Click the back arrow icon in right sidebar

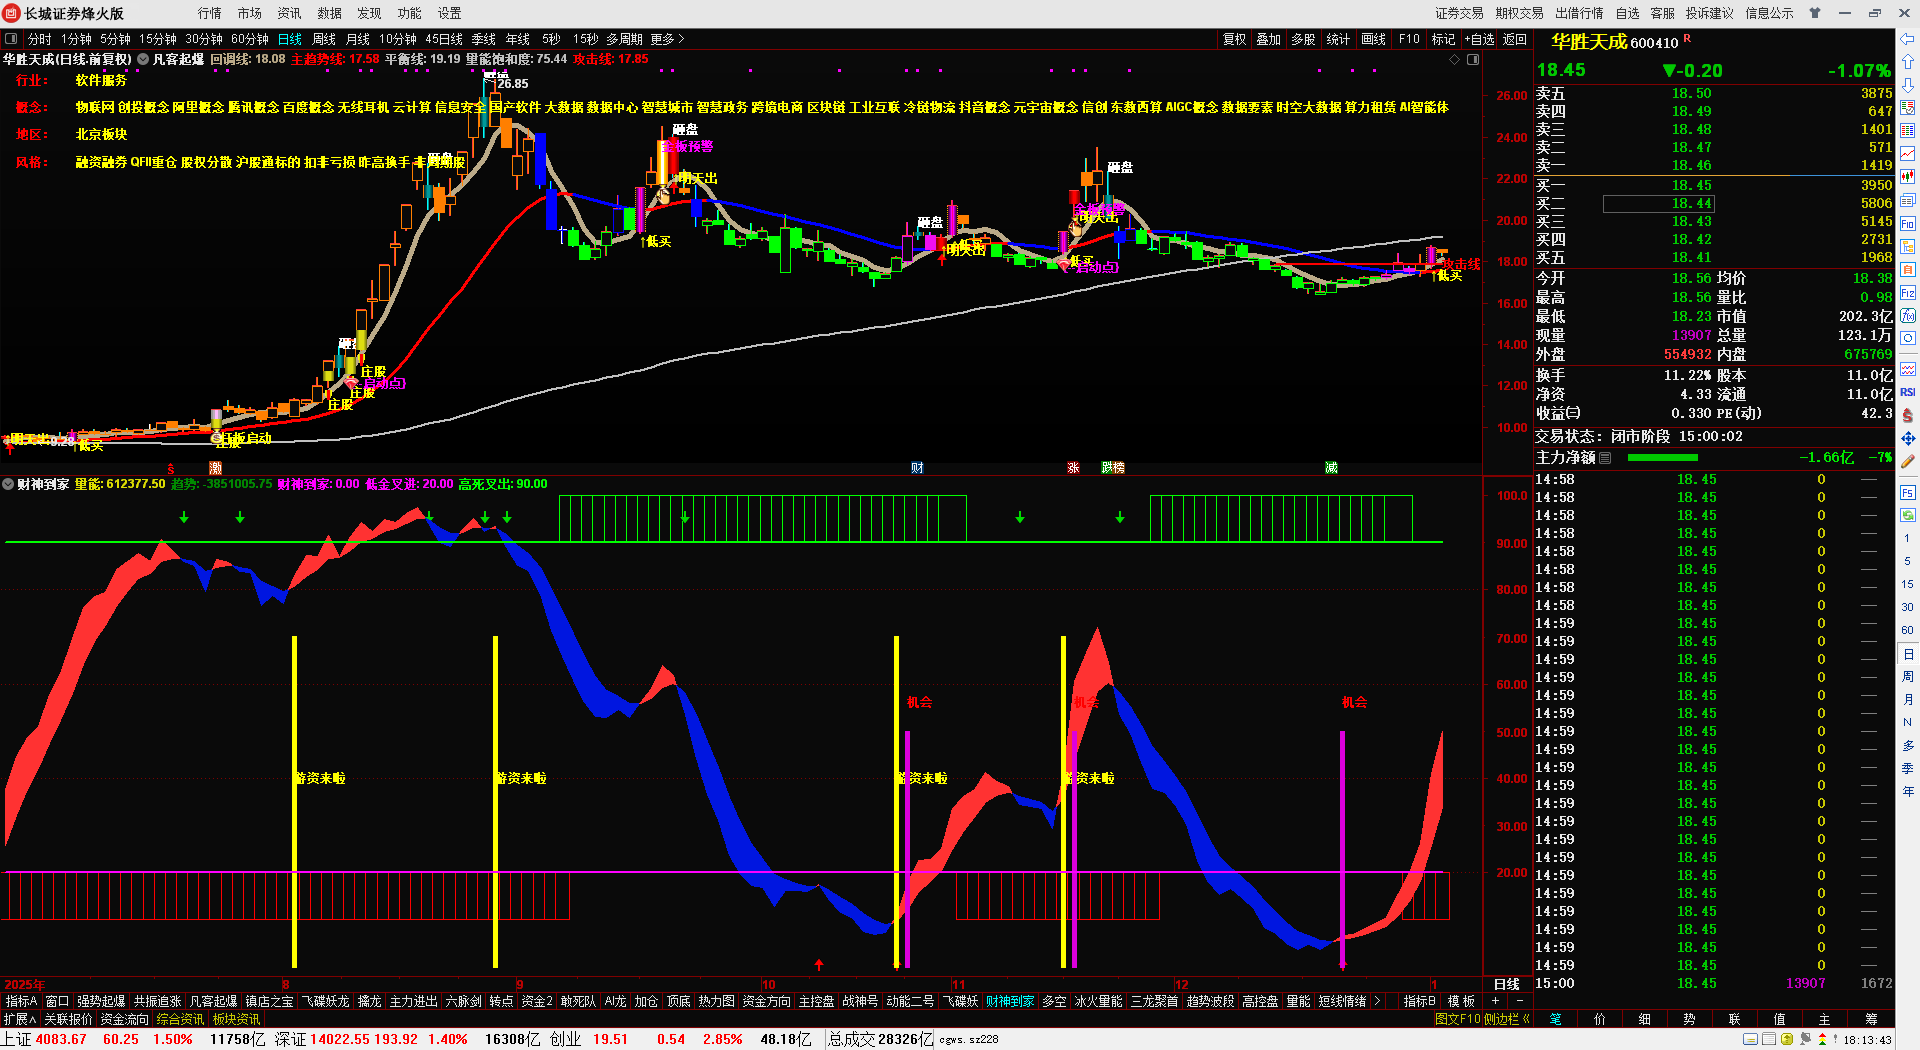(x=1908, y=39)
